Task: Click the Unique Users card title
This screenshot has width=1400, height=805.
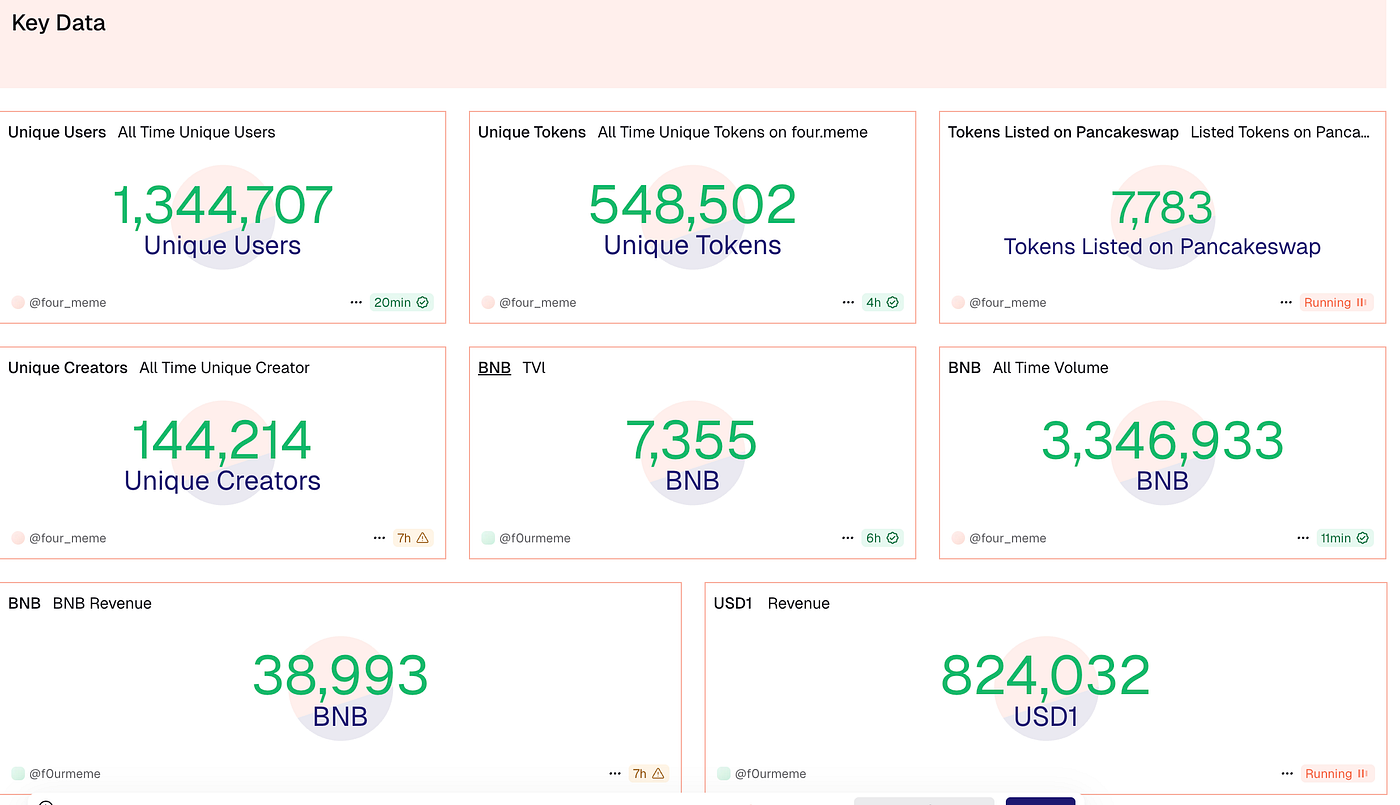Action: coord(57,132)
